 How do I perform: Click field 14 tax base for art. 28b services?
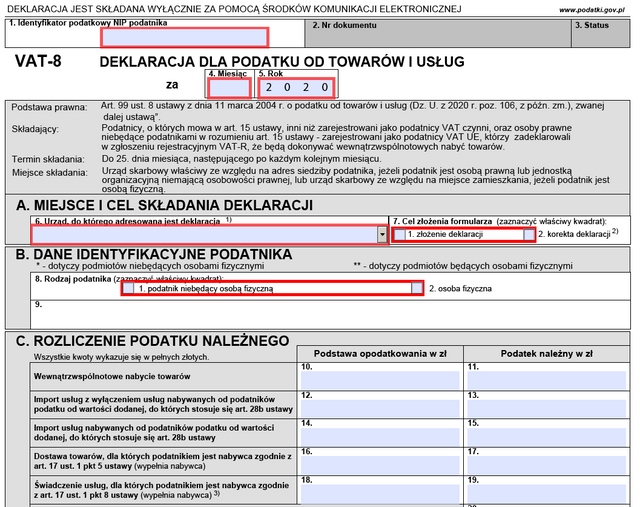[x=380, y=437]
